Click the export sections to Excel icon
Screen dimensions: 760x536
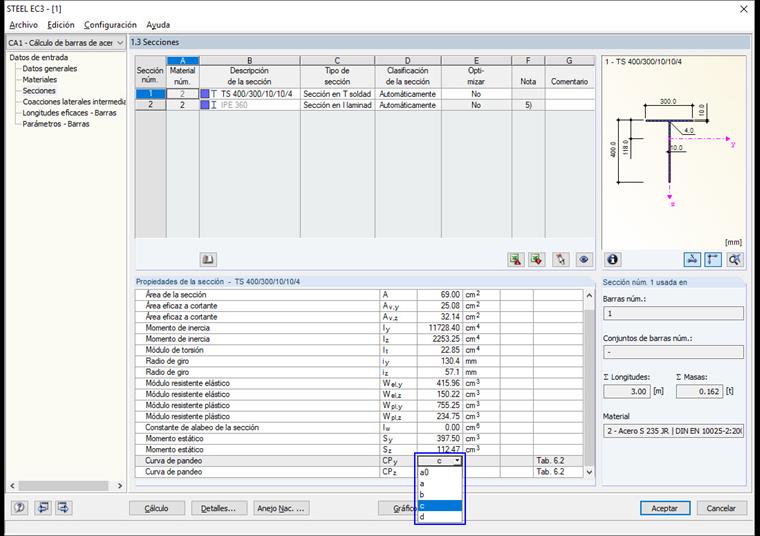[x=537, y=259]
